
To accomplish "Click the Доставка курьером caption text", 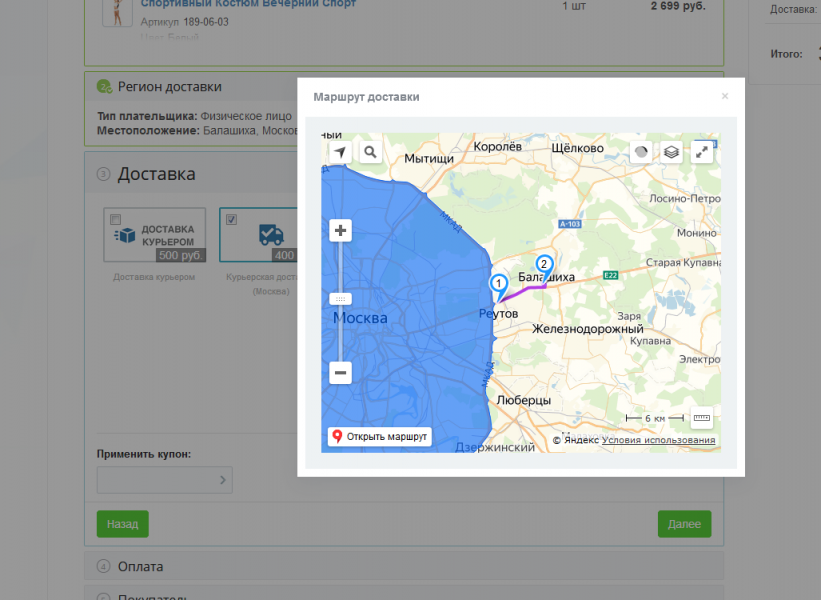I will click(x=154, y=277).
